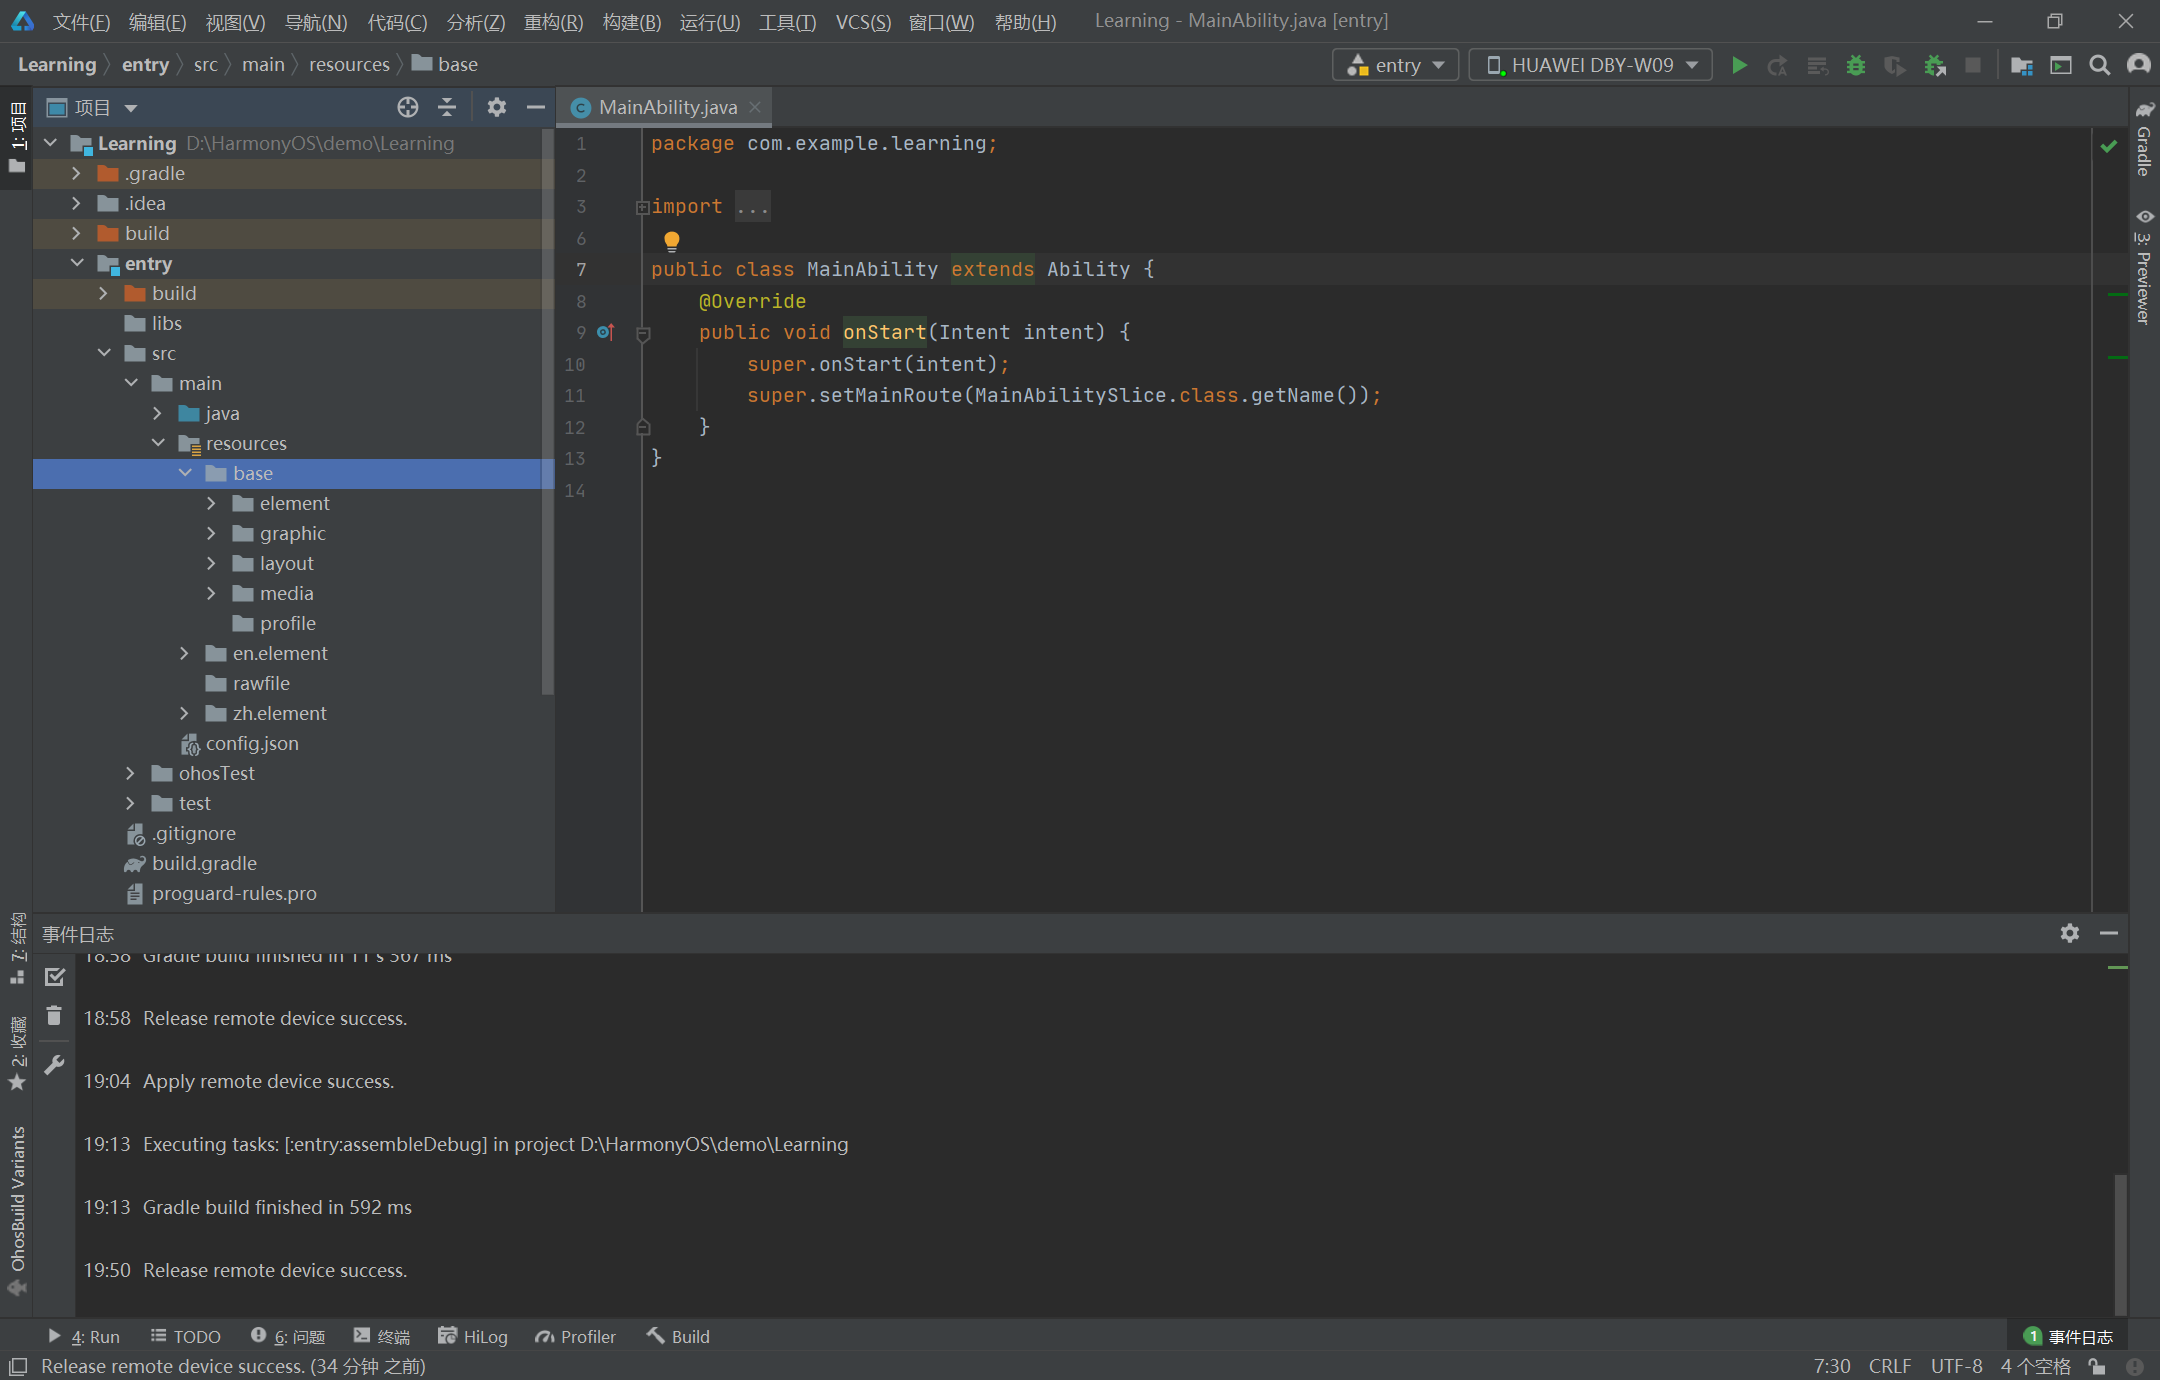This screenshot has width=2160, height=1380.
Task: Expand the layout folder in the tree
Action: coord(211,563)
